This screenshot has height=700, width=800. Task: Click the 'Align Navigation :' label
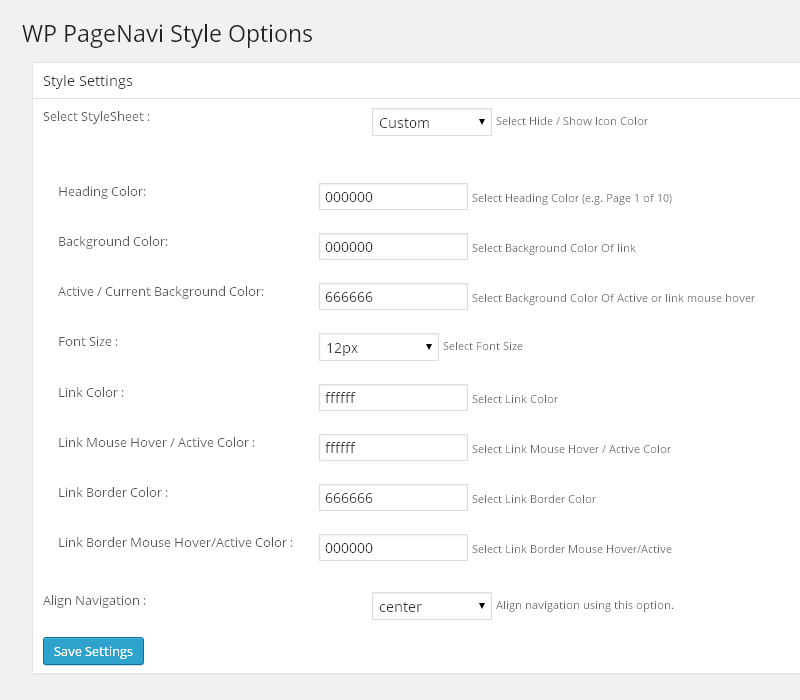tap(94, 600)
